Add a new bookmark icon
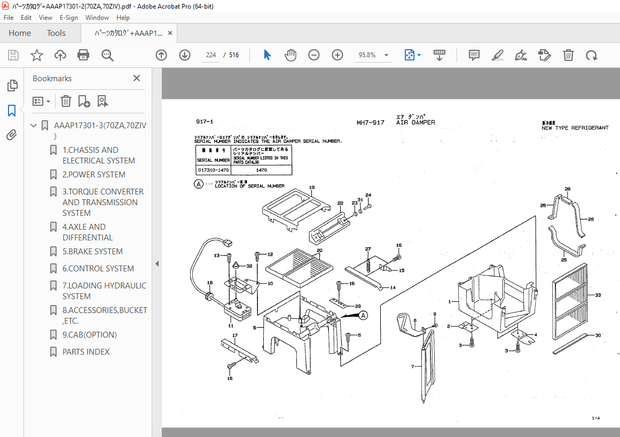Viewport: 620px width, 437px height. pos(84,101)
